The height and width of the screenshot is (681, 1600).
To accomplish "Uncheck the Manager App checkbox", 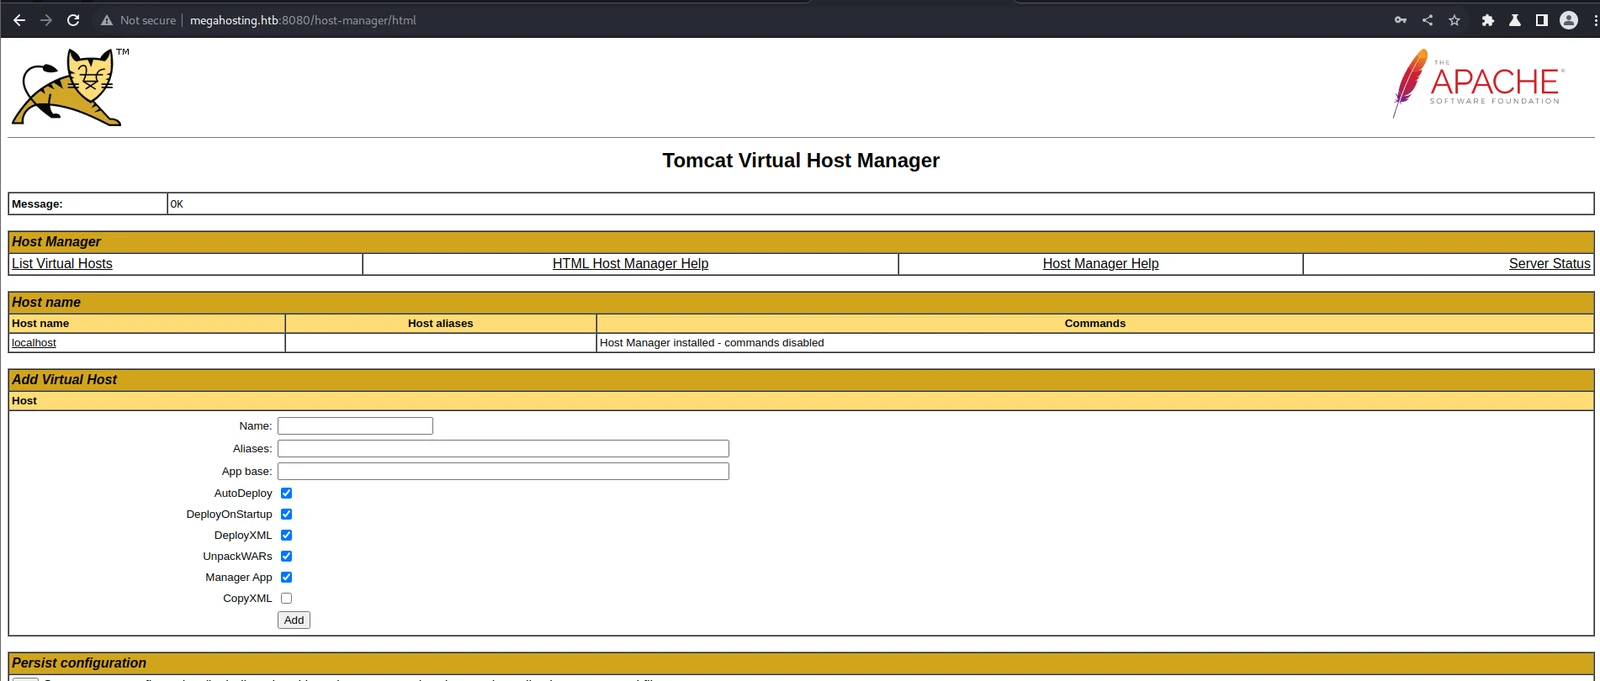I will [286, 577].
